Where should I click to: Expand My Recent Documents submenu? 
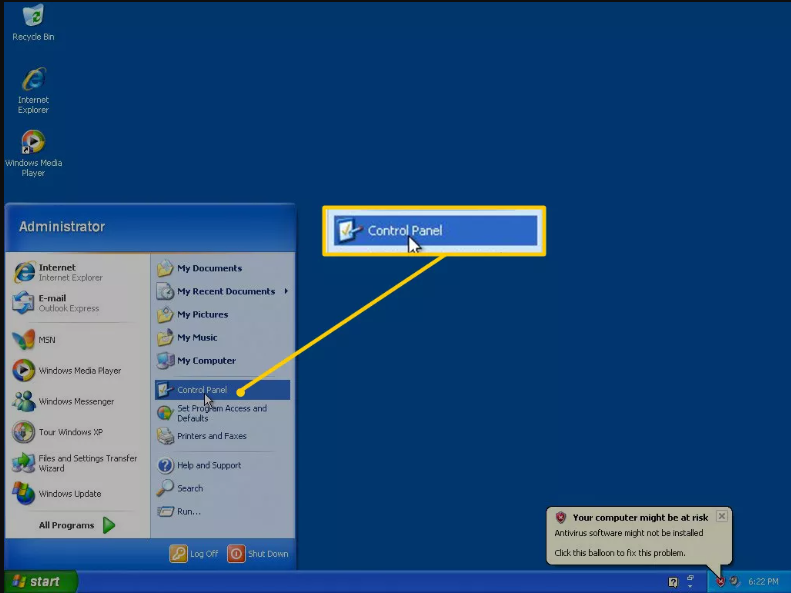[x=222, y=291]
